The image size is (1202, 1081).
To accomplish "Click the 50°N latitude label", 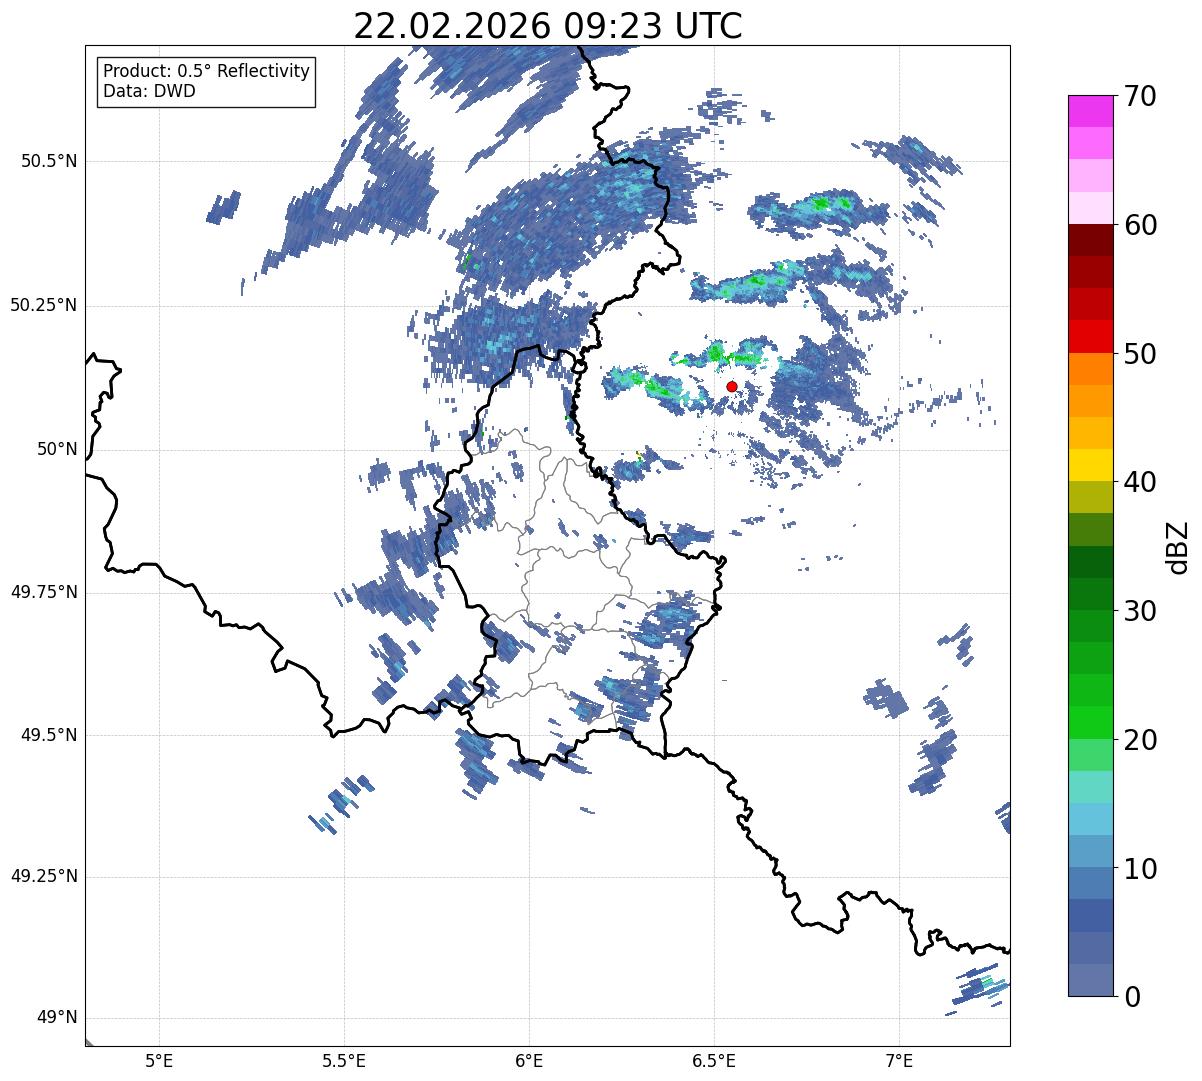I will click(57, 449).
